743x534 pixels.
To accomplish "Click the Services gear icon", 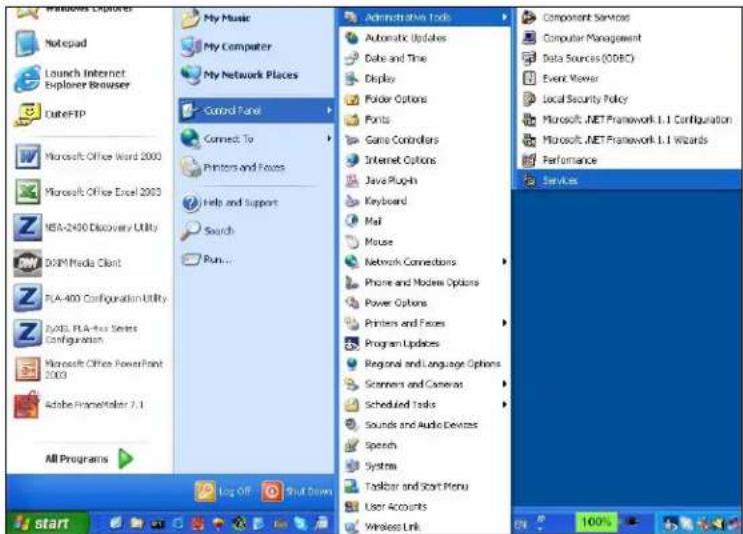I will coord(529,181).
